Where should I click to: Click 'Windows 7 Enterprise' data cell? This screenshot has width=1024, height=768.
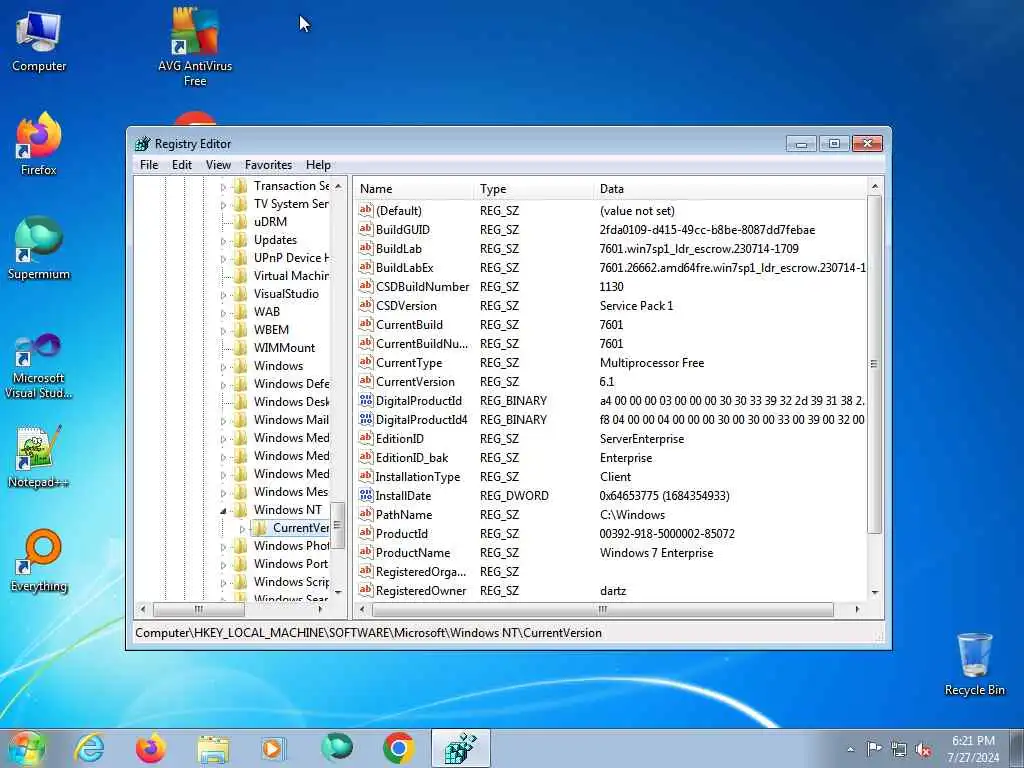click(656, 552)
